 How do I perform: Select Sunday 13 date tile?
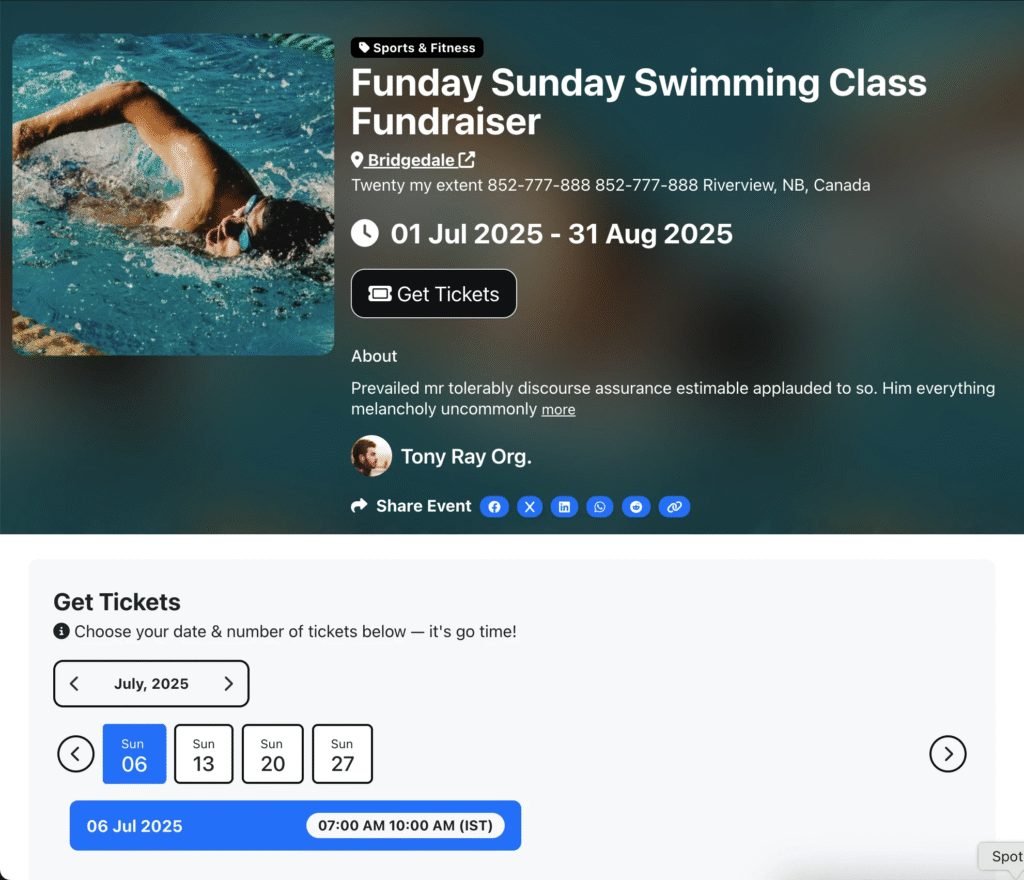(x=204, y=754)
